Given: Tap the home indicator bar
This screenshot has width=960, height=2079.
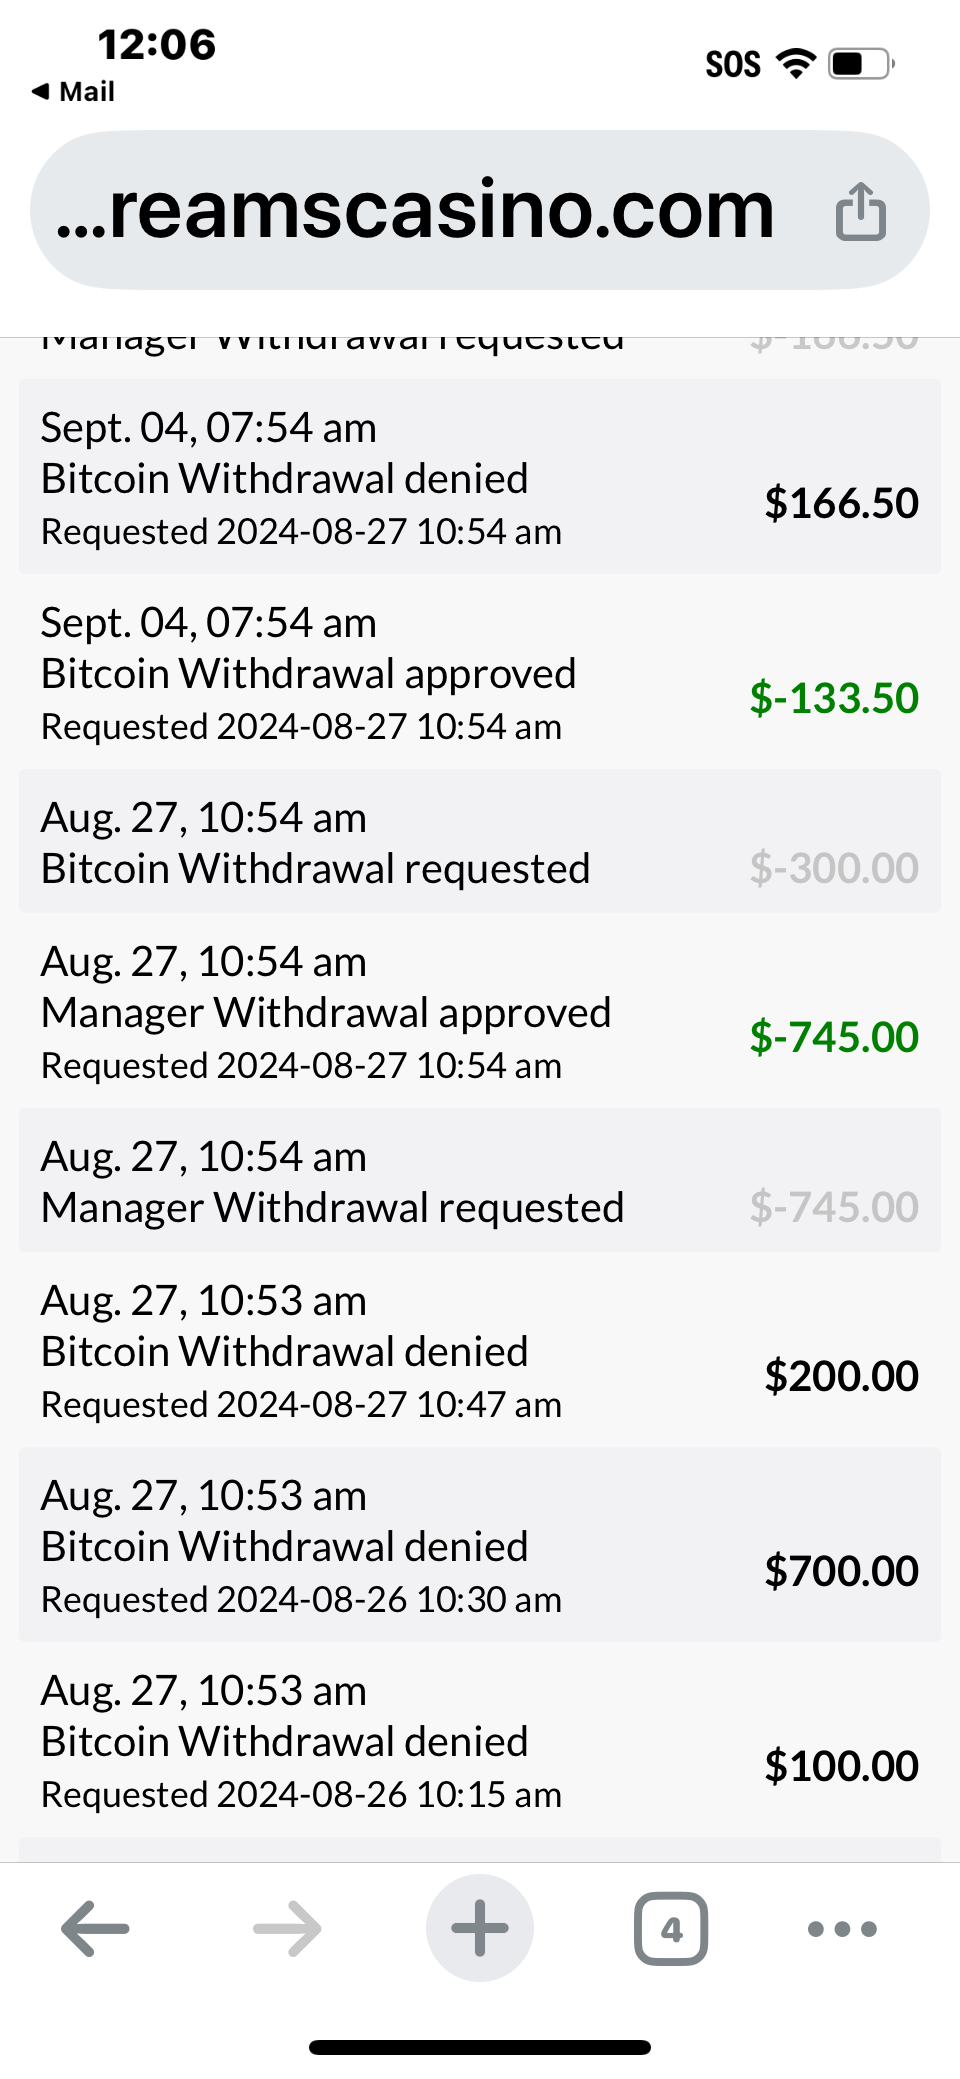Looking at the screenshot, I should pyautogui.click(x=480, y=2047).
